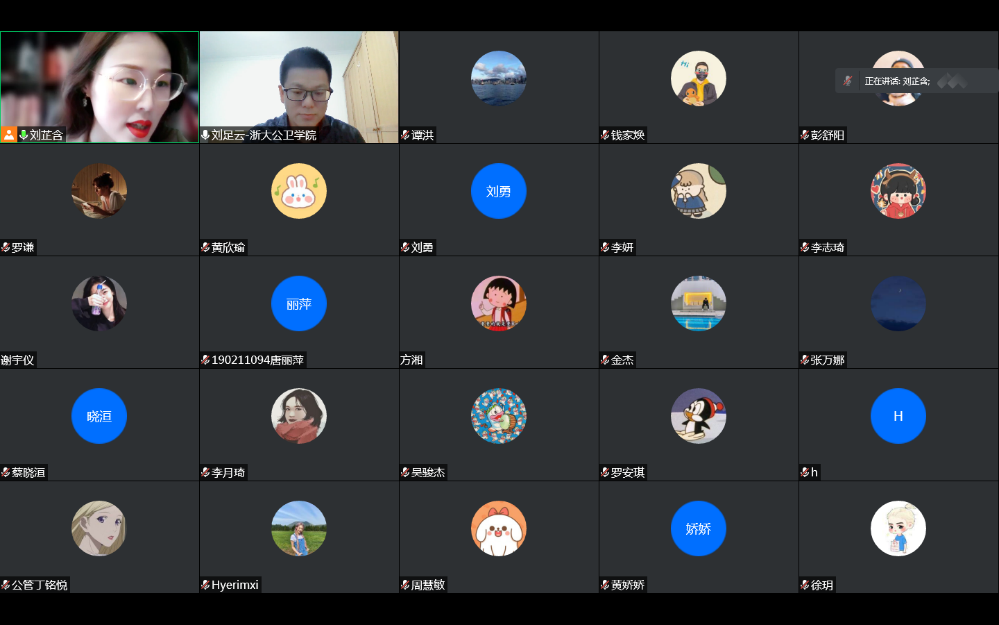Select the blue 娇娇 avatar
Image resolution: width=999 pixels, height=625 pixels.
point(698,528)
